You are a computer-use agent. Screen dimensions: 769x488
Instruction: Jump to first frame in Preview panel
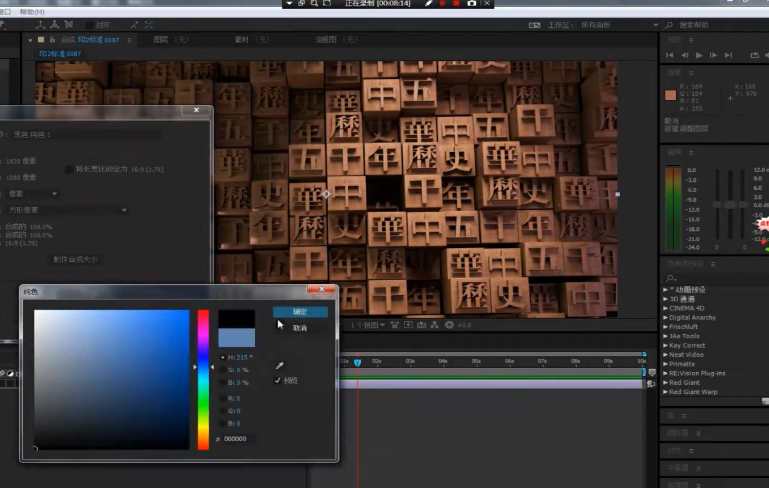tap(669, 55)
